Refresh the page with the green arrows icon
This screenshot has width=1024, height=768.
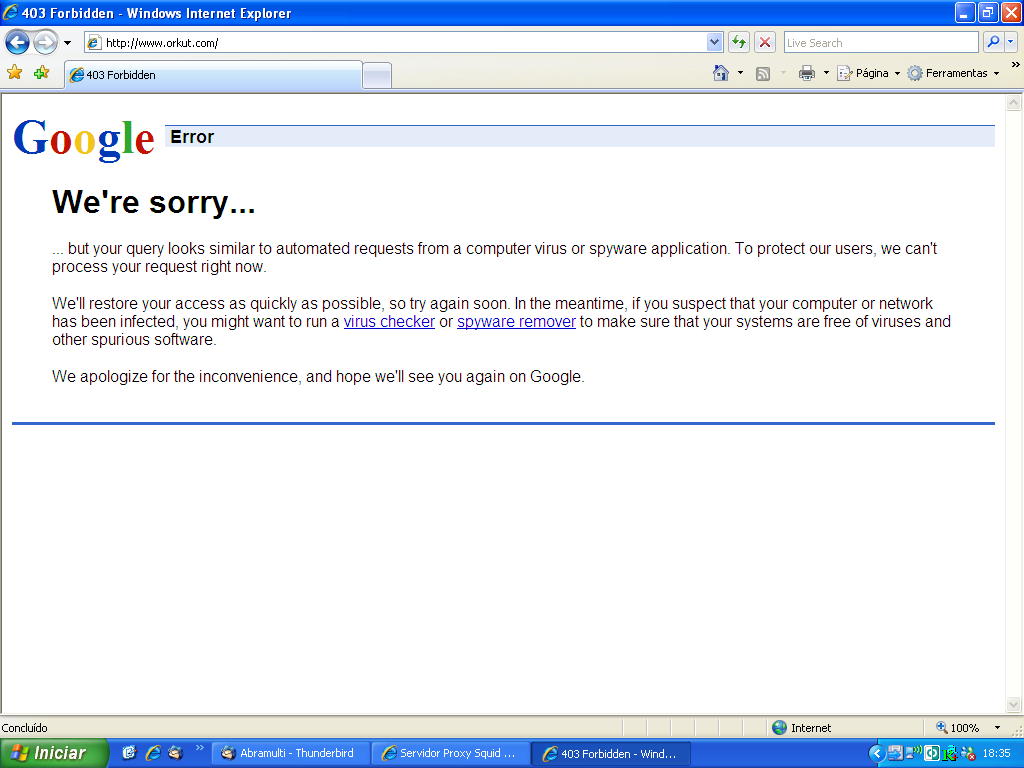coord(739,42)
